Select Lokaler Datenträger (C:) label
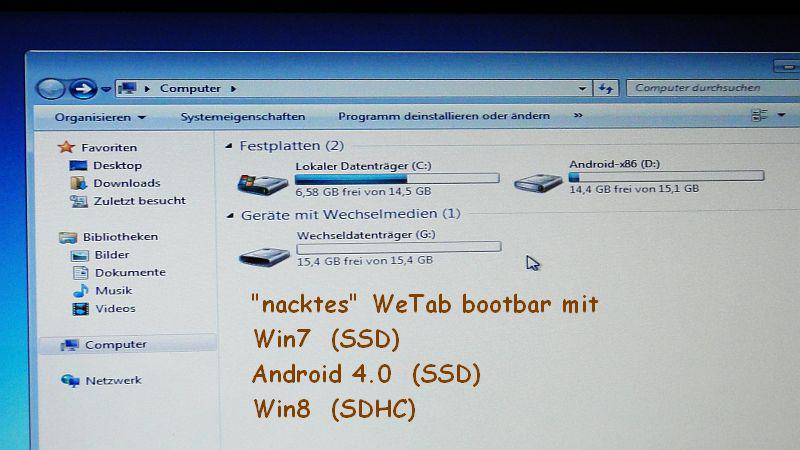 coord(363,166)
